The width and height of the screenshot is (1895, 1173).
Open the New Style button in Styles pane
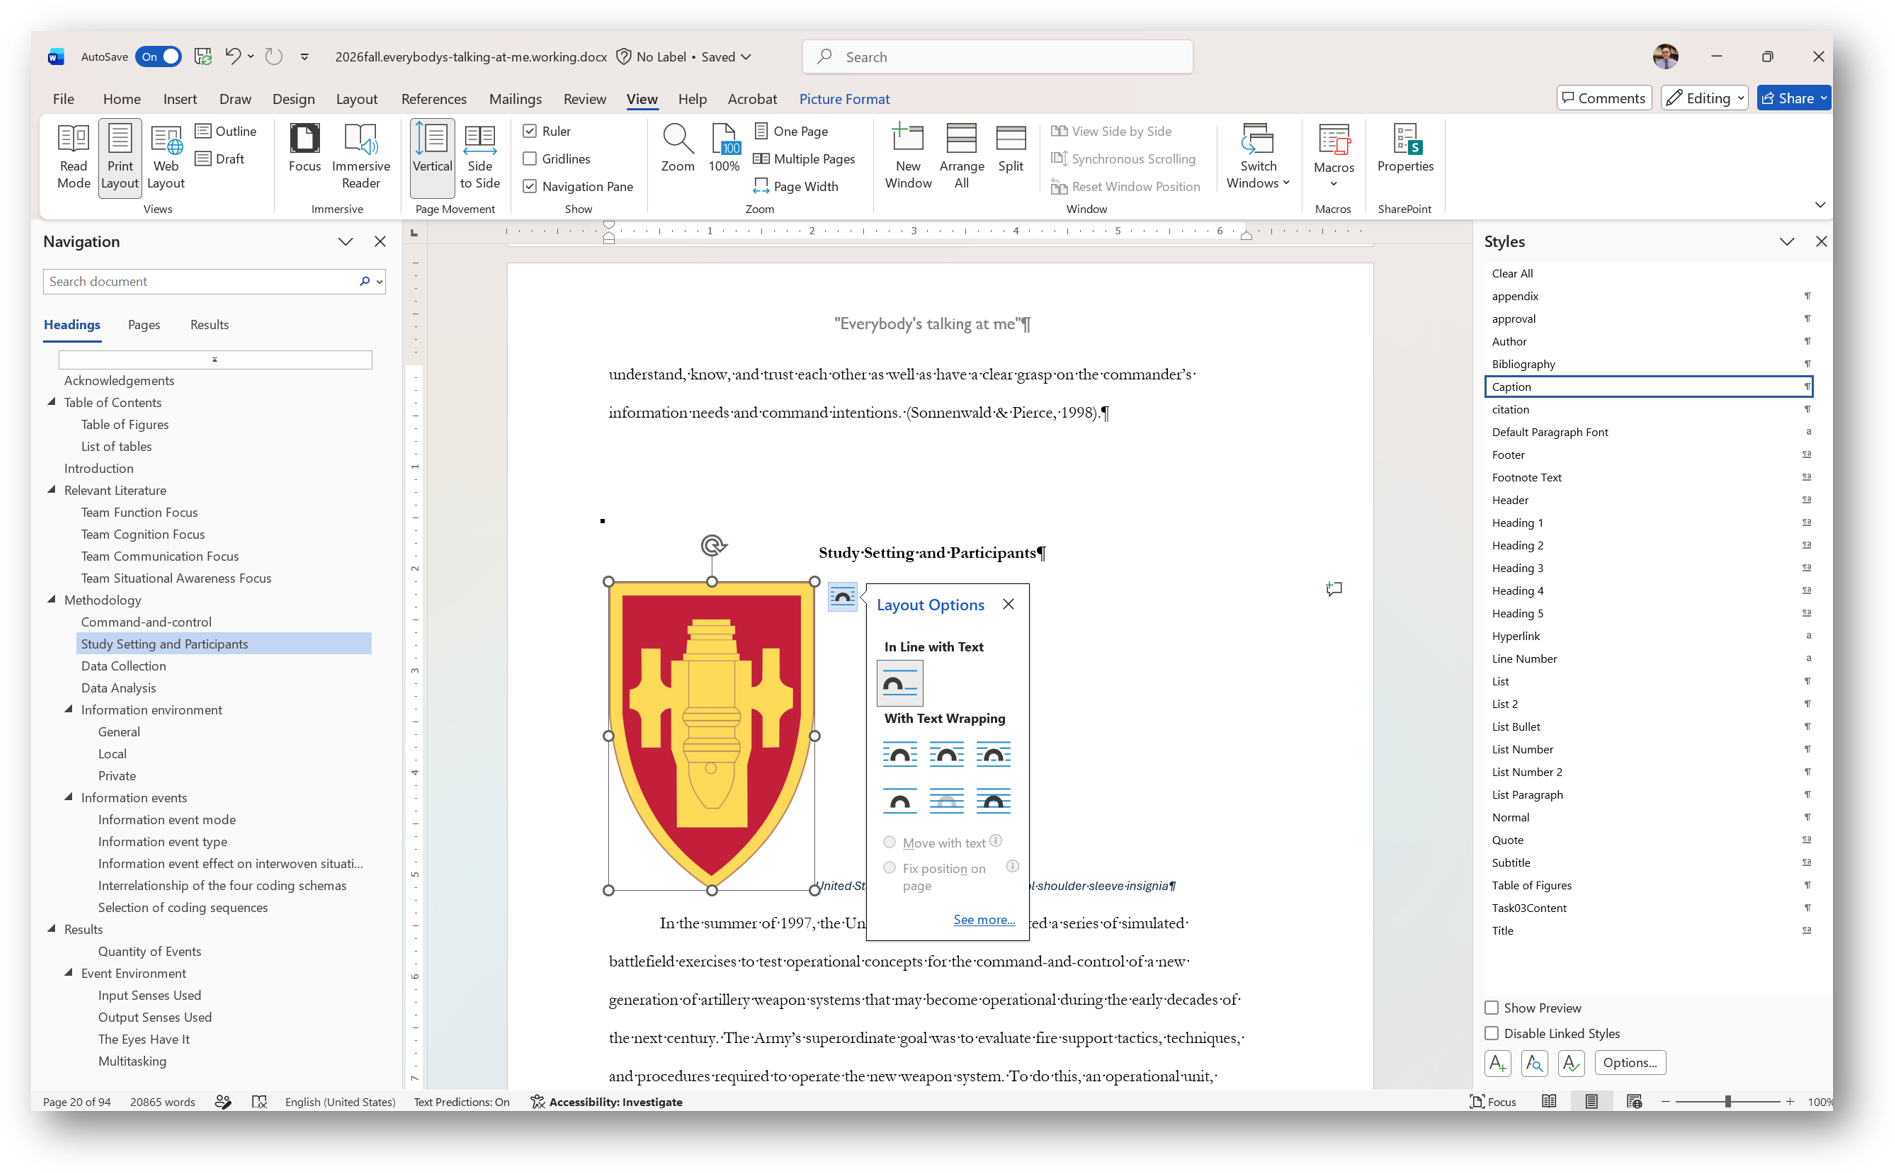(x=1497, y=1063)
